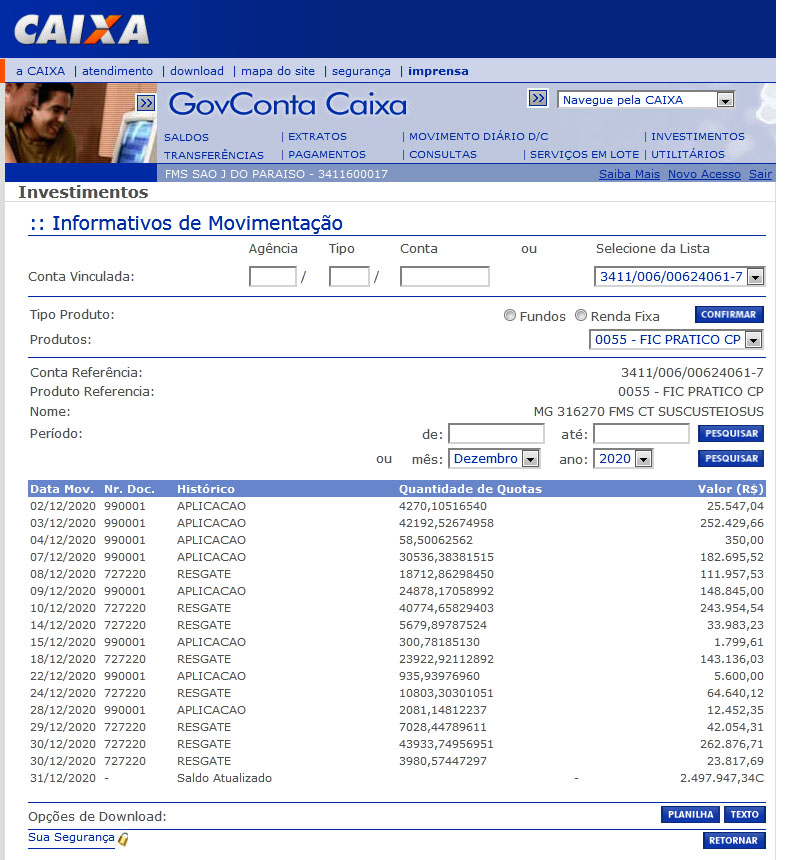Click the Data Mov. column header
Screen dimensions: 793x860
tap(62, 489)
